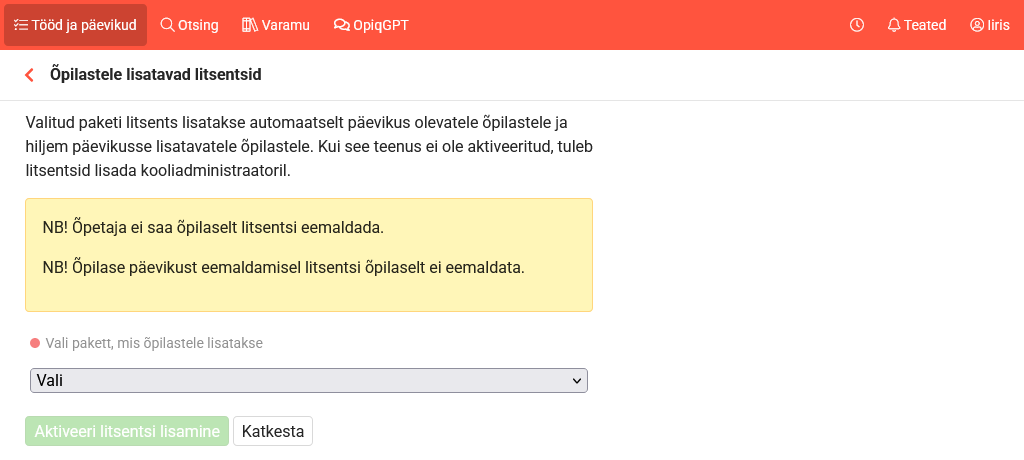This screenshot has width=1024, height=460.
Task: Switch to the Otsing menu item
Action: coord(198,25)
